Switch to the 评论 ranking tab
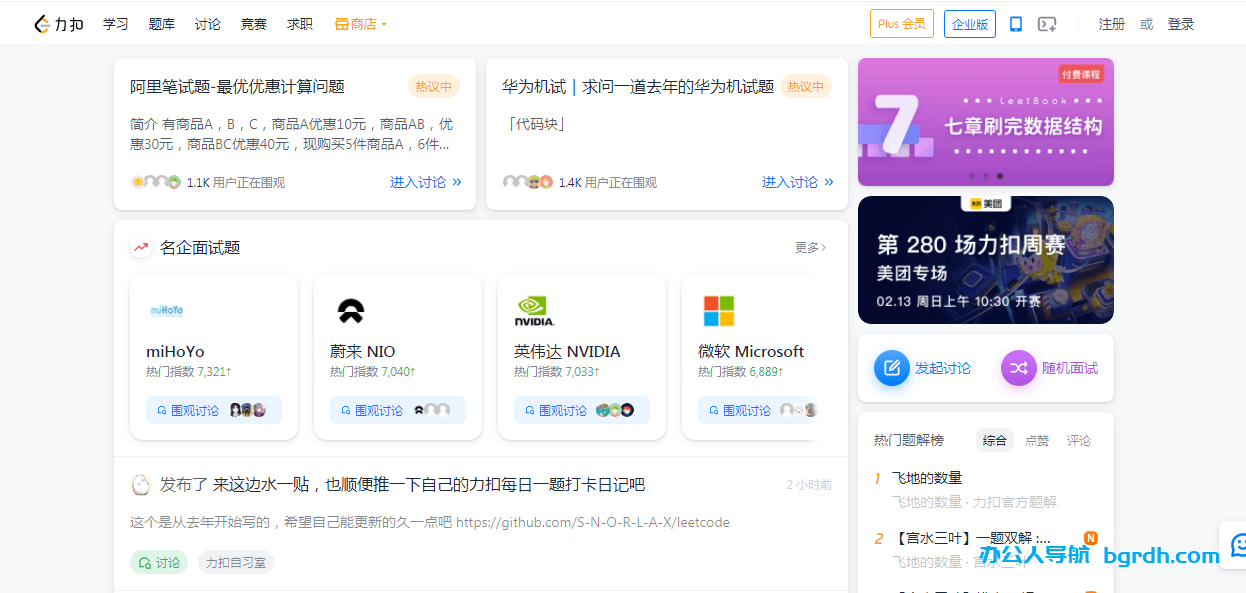The image size is (1246, 593). [x=1079, y=440]
